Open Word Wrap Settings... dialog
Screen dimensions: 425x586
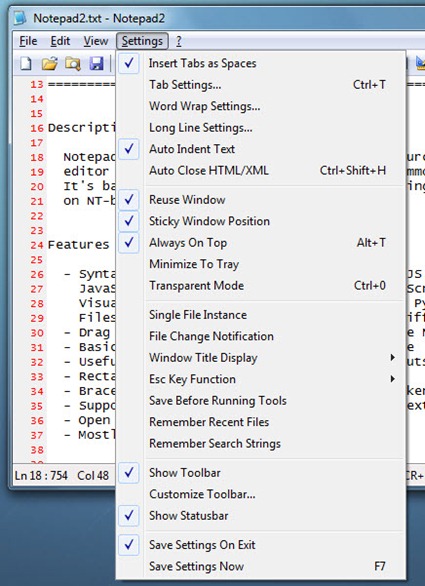tap(261, 106)
